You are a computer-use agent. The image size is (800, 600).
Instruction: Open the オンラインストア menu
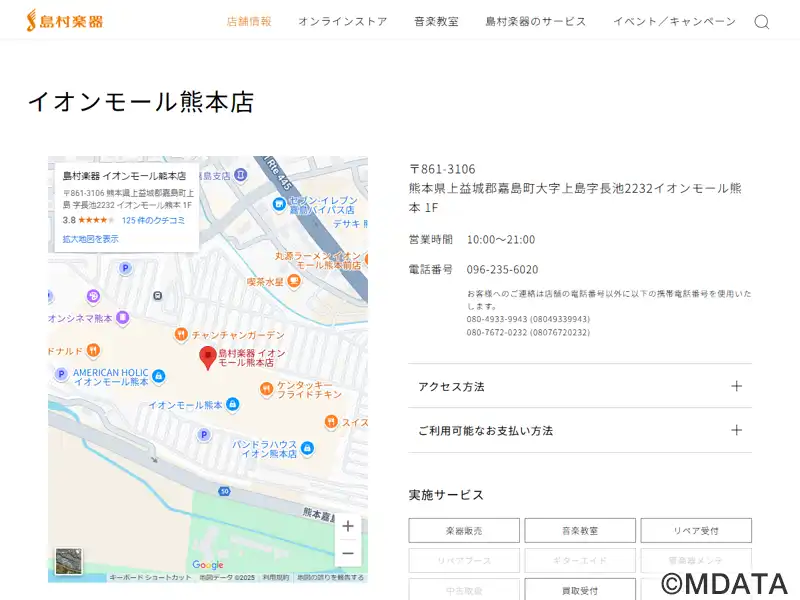click(343, 21)
